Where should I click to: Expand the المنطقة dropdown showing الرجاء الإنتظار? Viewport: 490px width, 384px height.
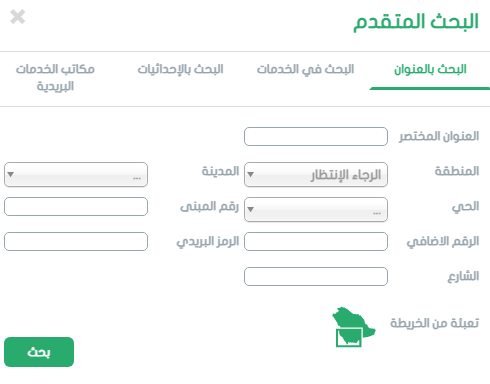tap(316, 174)
